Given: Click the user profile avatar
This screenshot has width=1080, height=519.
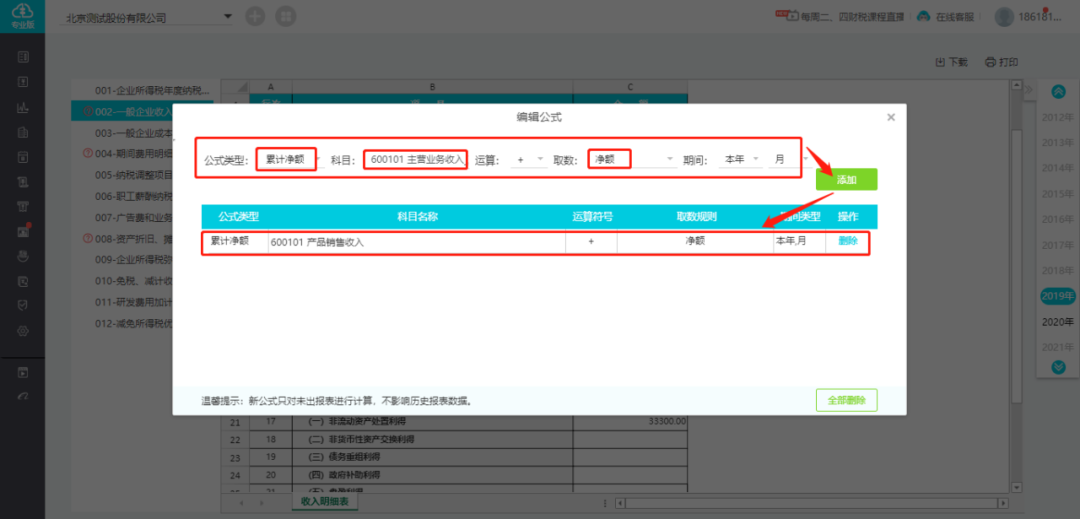Looking at the screenshot, I should 1004,17.
